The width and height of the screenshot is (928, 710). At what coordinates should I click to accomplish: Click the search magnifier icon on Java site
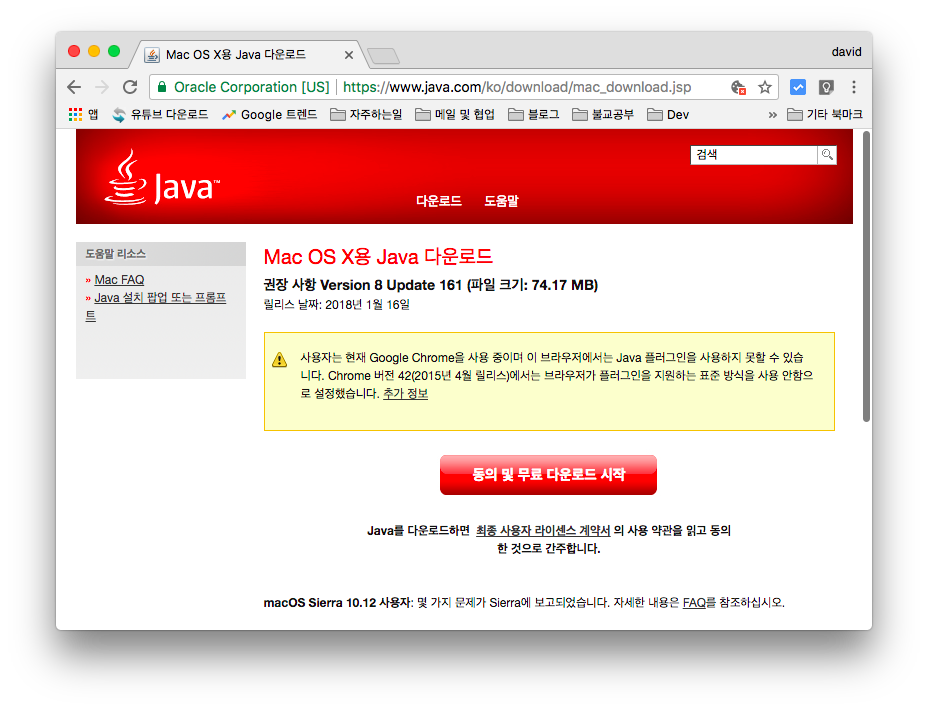point(827,155)
